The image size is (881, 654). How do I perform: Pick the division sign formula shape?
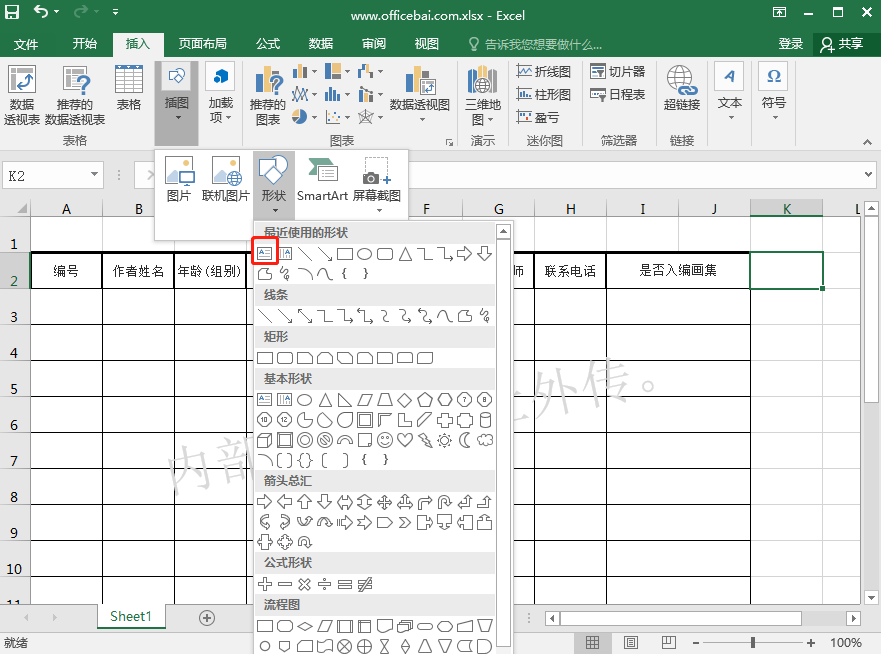click(x=325, y=584)
